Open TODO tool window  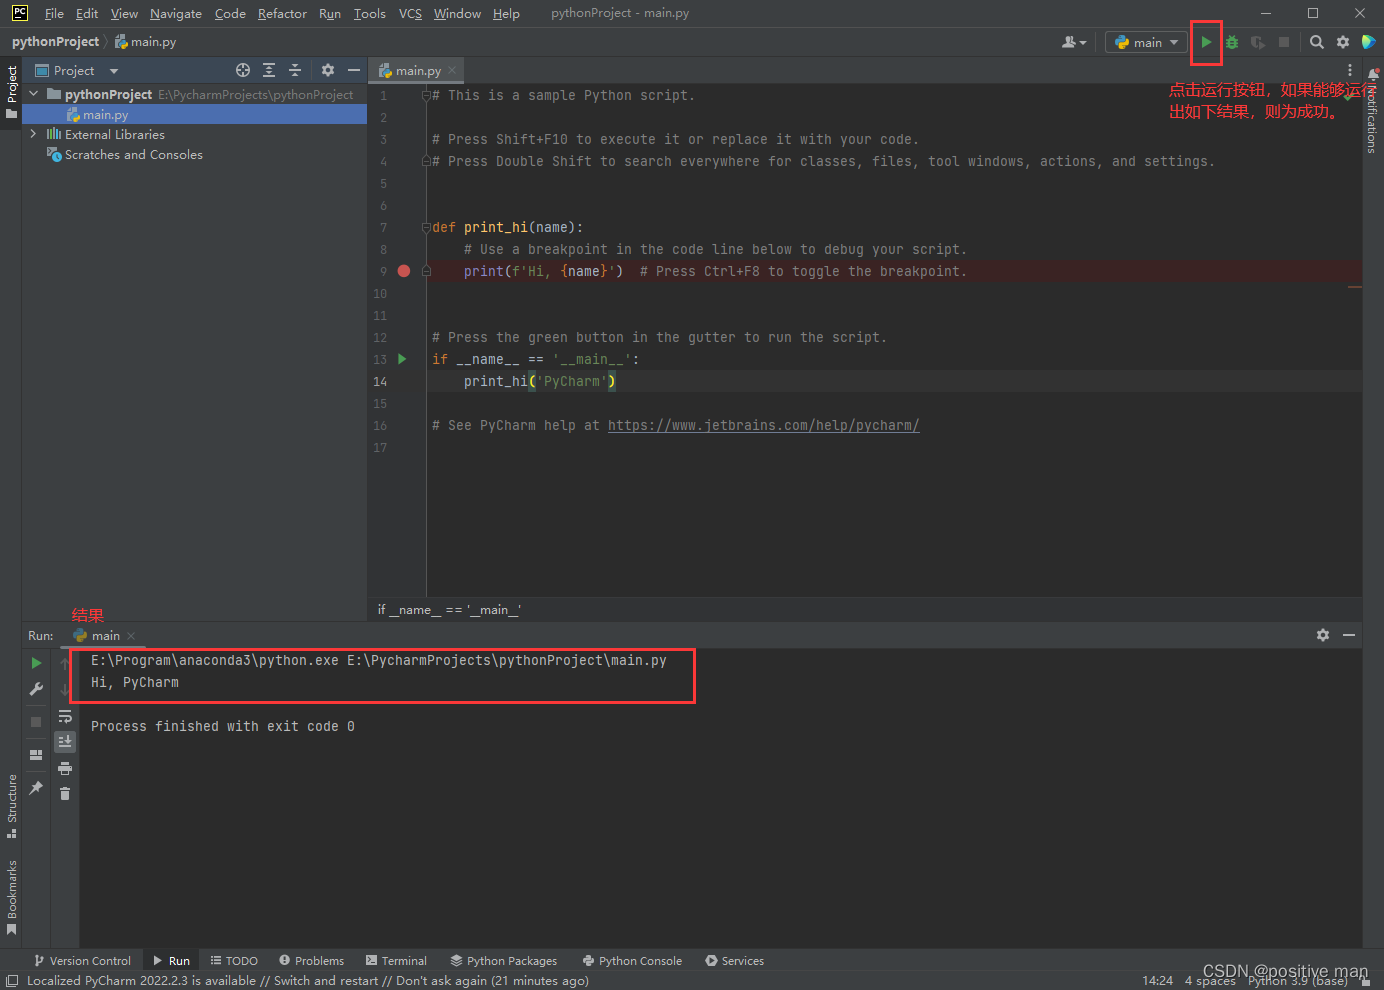(234, 961)
